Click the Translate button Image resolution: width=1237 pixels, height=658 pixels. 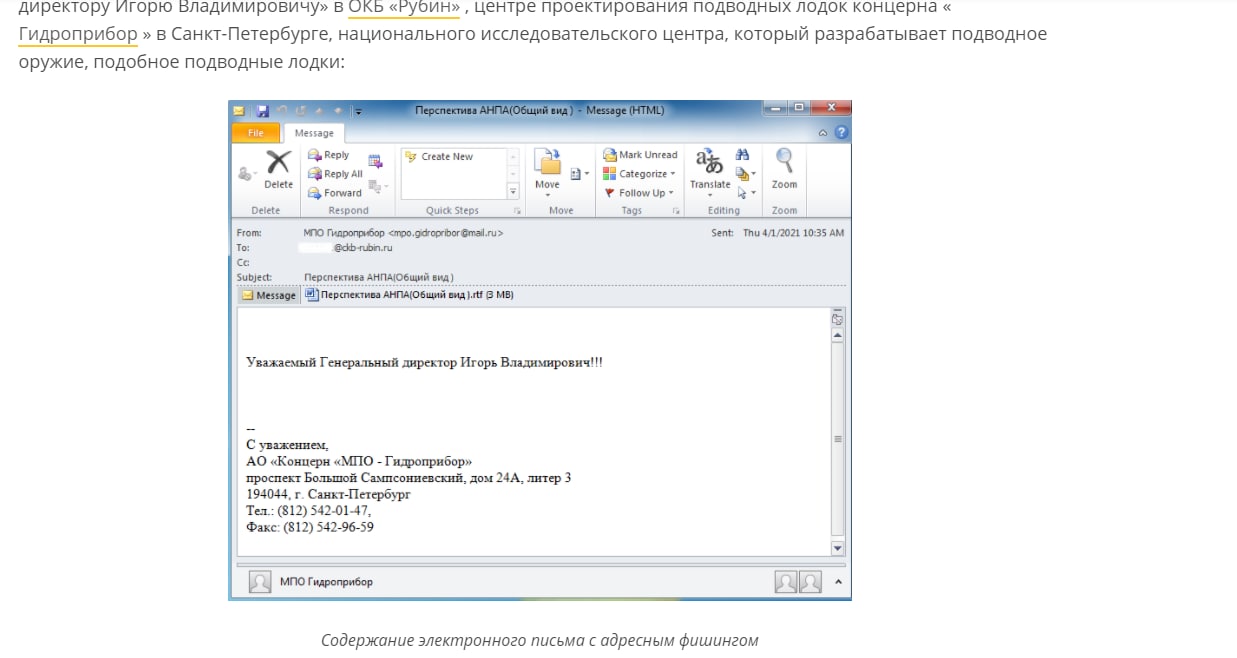[710, 172]
